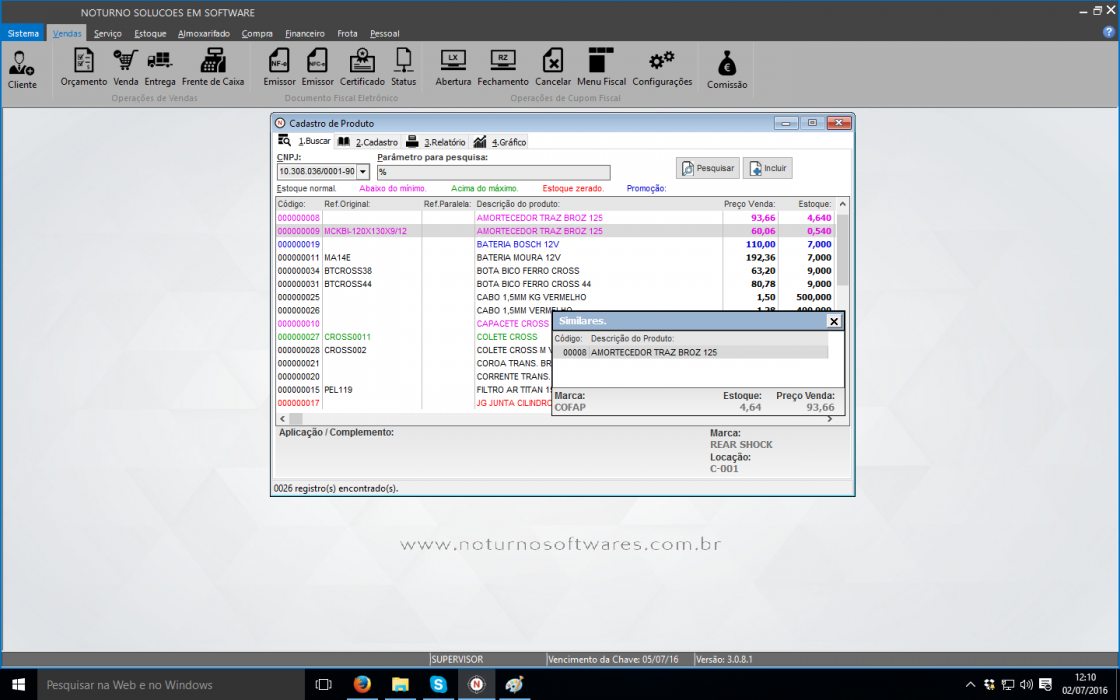Image resolution: width=1120 pixels, height=700 pixels.
Task: Select product code 000000021
Action: (299, 364)
